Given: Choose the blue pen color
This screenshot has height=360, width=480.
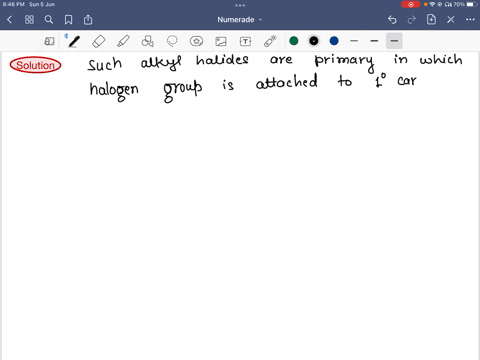Looking at the screenshot, I should pos(334,41).
